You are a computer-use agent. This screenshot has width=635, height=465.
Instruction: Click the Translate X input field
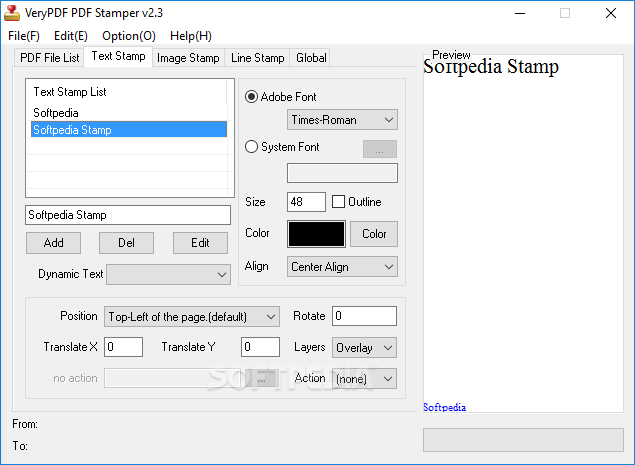click(x=124, y=347)
